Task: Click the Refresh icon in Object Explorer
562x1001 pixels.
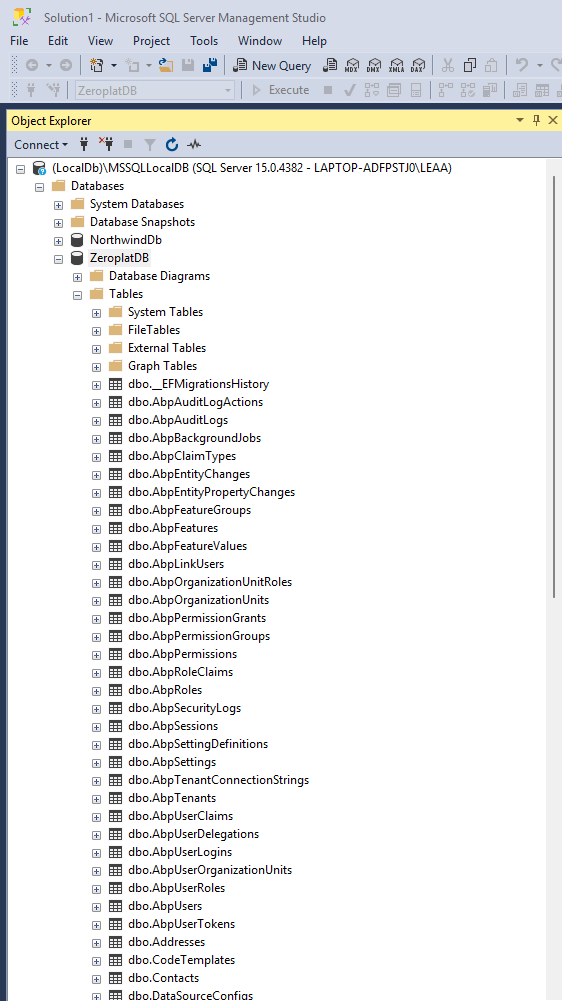Action: click(x=172, y=144)
